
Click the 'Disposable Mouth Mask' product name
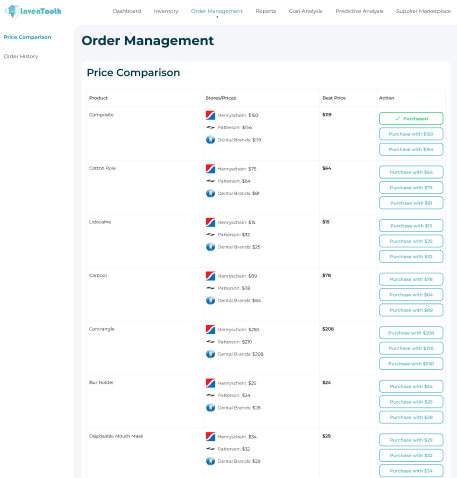[116, 436]
